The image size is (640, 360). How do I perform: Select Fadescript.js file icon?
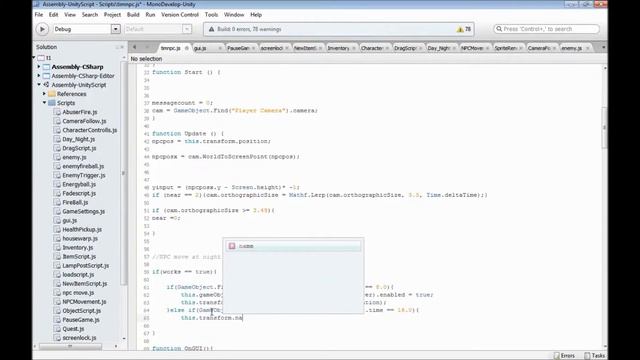coord(57,193)
